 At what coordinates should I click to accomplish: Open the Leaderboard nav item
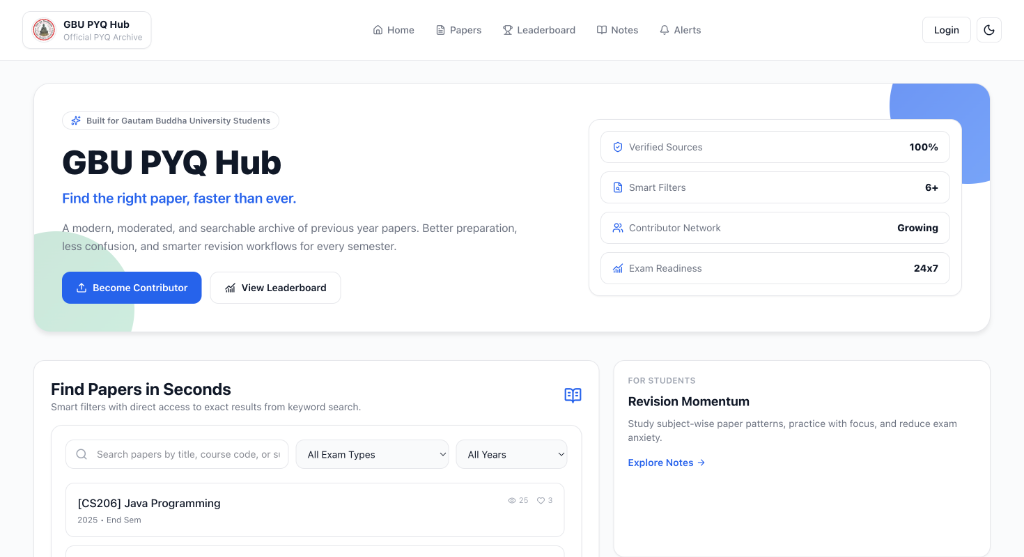pyautogui.click(x=539, y=30)
